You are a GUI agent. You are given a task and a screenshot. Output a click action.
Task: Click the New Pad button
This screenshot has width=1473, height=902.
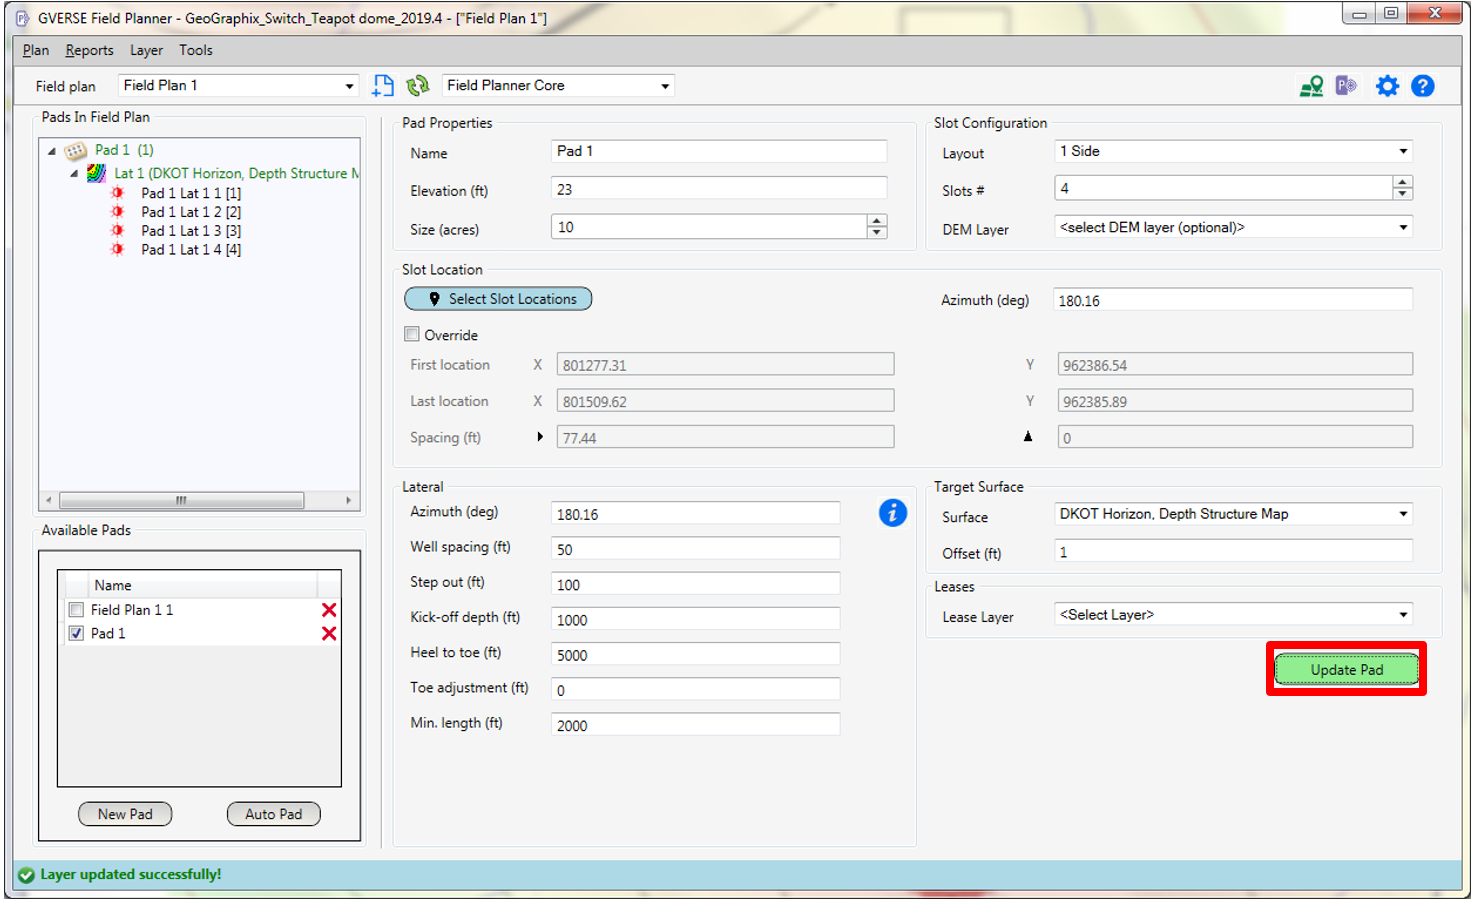click(x=125, y=814)
